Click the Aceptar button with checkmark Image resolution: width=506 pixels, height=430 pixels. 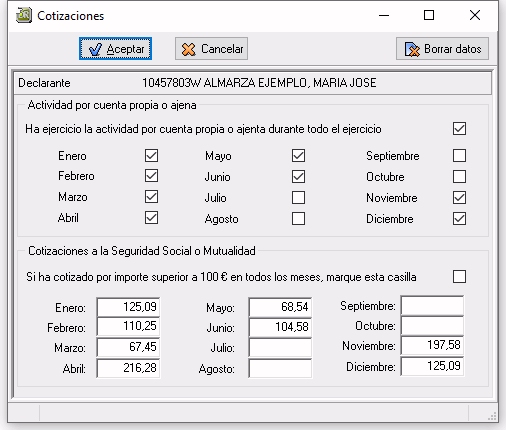tap(115, 49)
